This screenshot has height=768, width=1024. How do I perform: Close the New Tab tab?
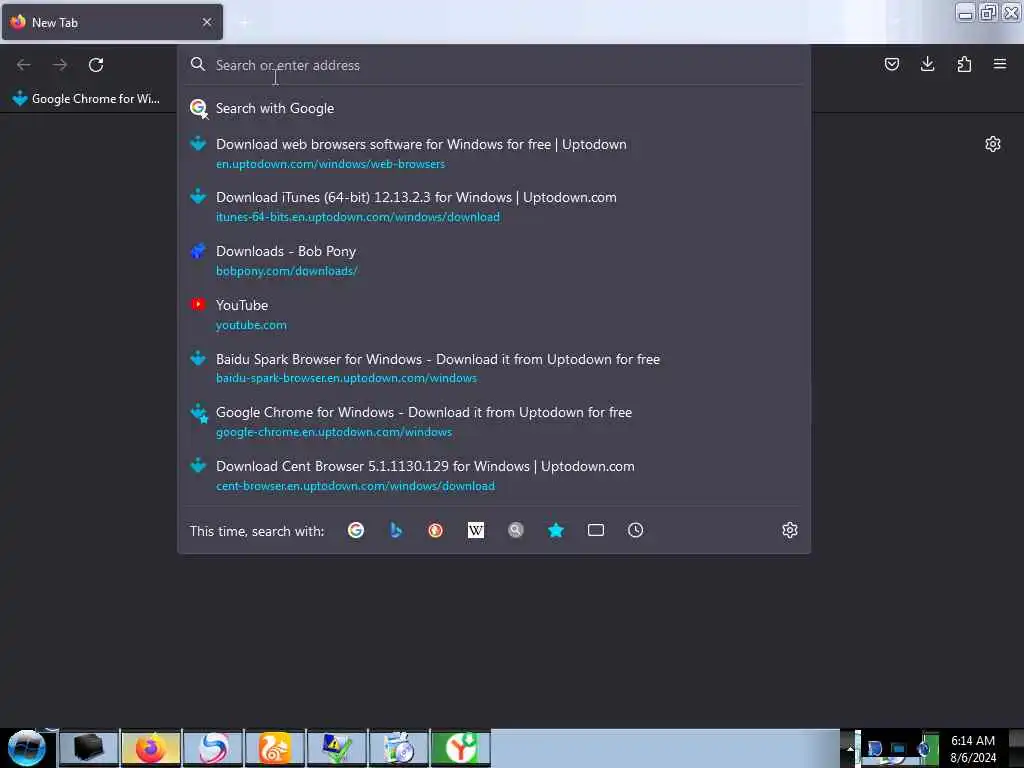[x=207, y=22]
